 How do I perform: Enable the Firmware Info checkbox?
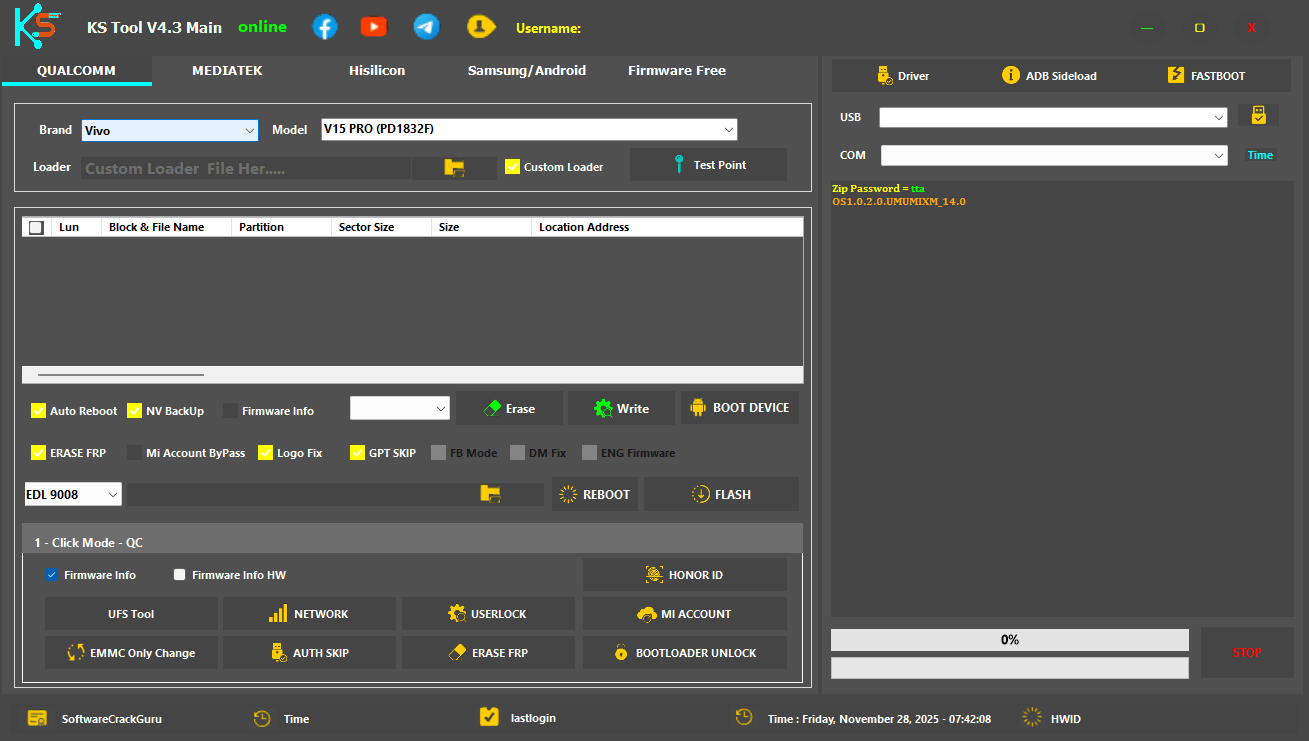point(231,410)
